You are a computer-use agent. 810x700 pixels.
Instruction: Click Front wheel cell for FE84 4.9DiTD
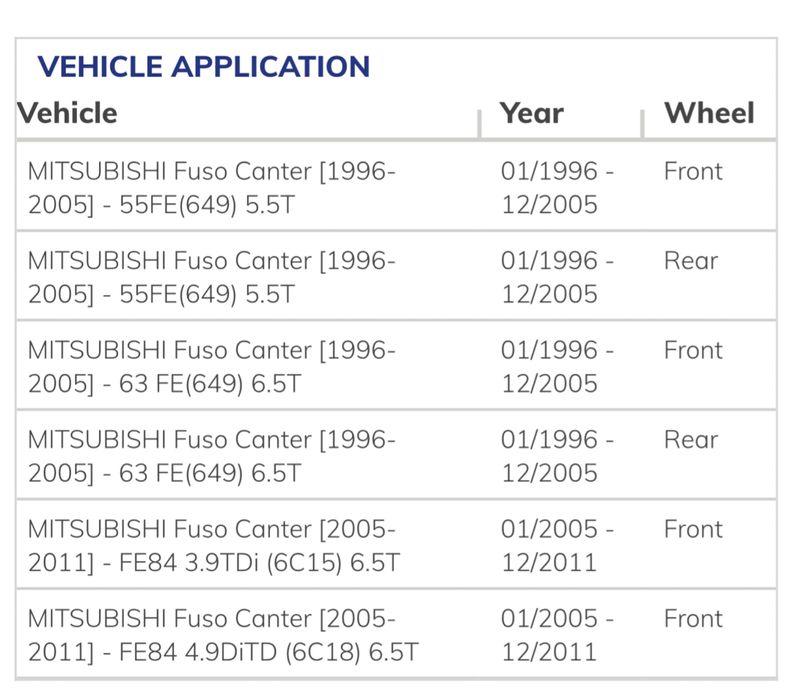(x=692, y=619)
